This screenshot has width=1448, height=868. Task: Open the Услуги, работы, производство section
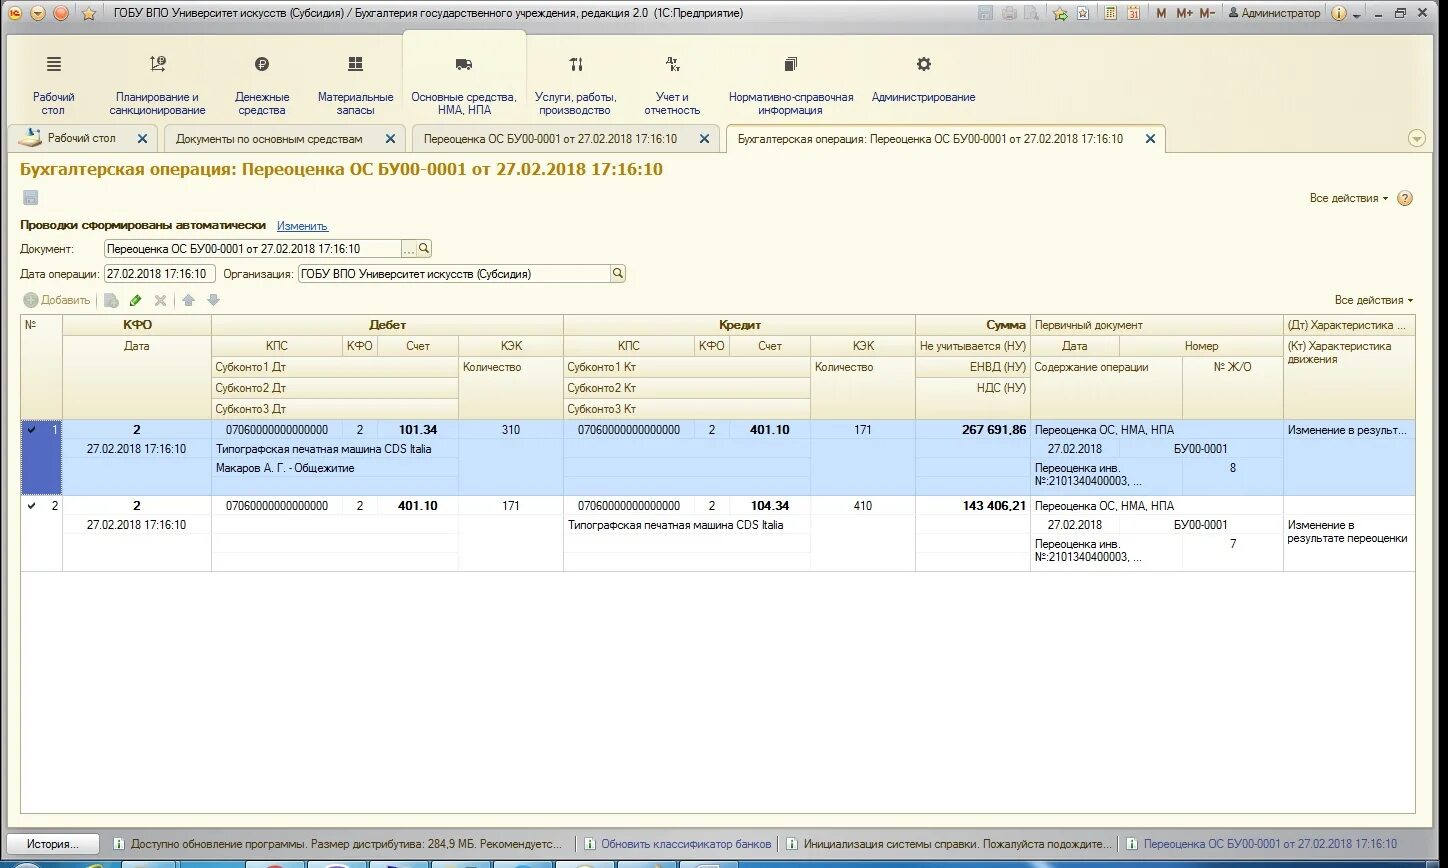(x=576, y=87)
